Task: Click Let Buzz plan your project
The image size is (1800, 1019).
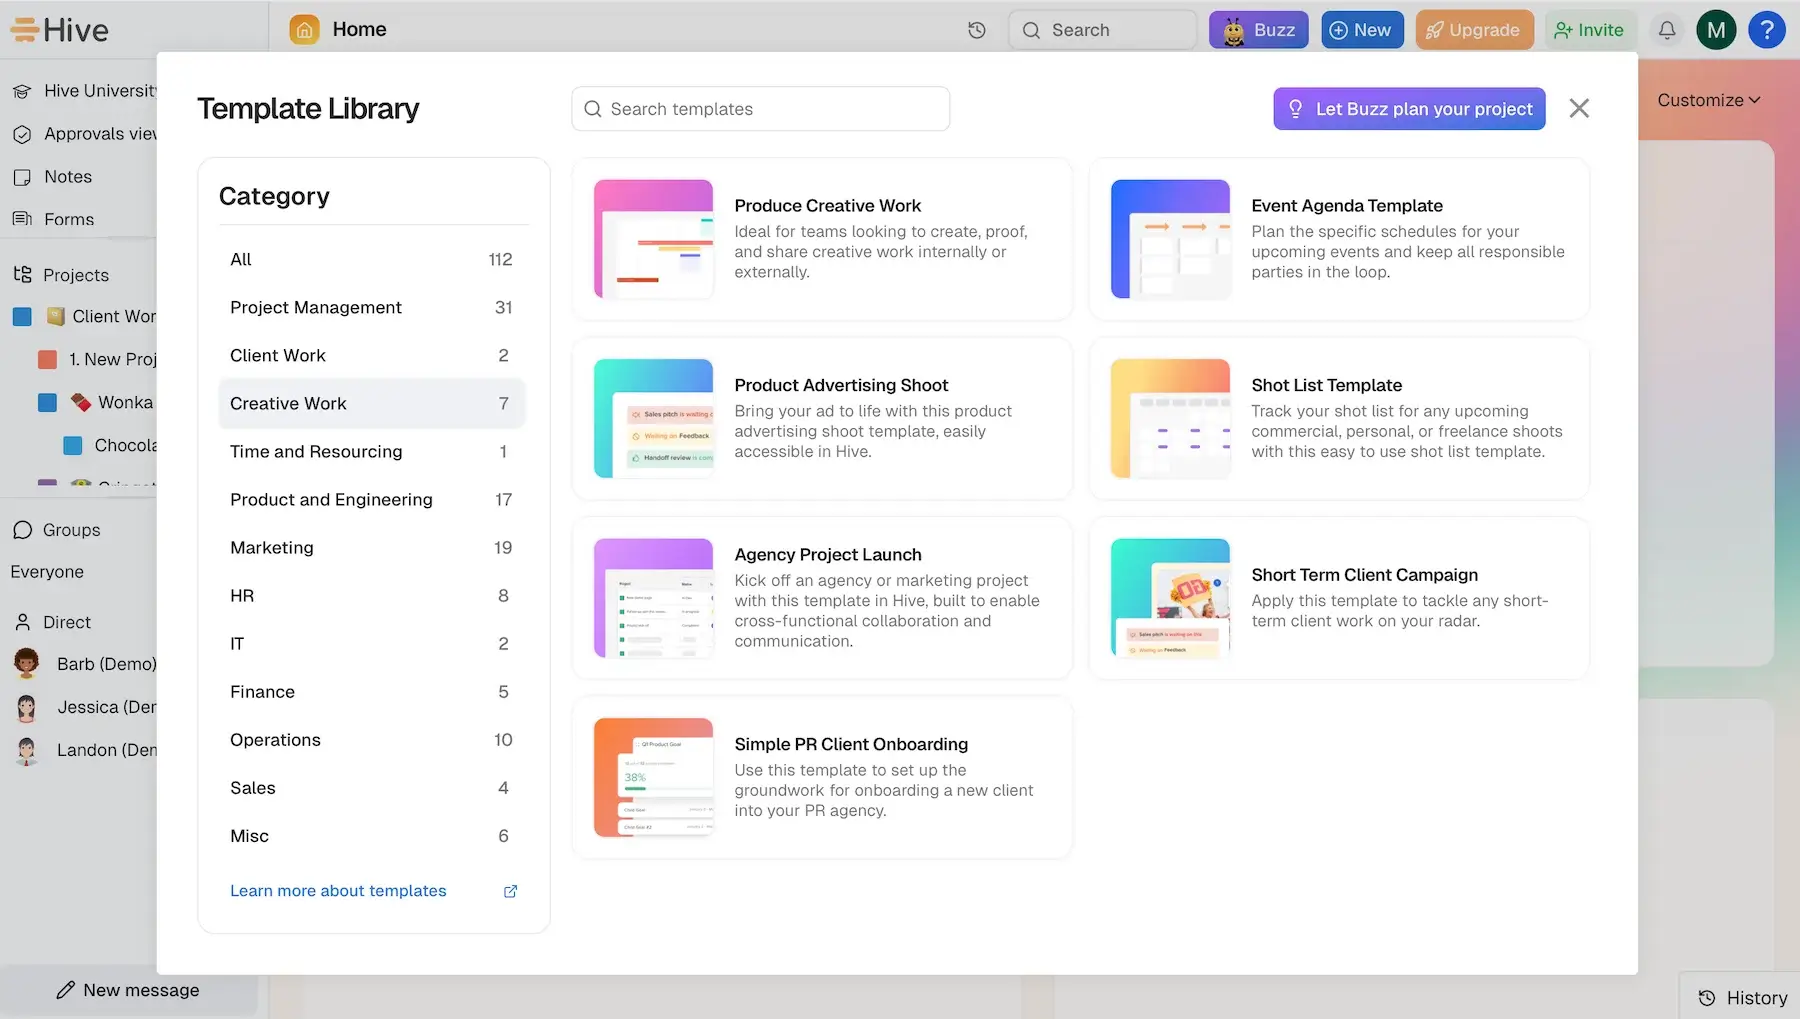Action: [1409, 109]
